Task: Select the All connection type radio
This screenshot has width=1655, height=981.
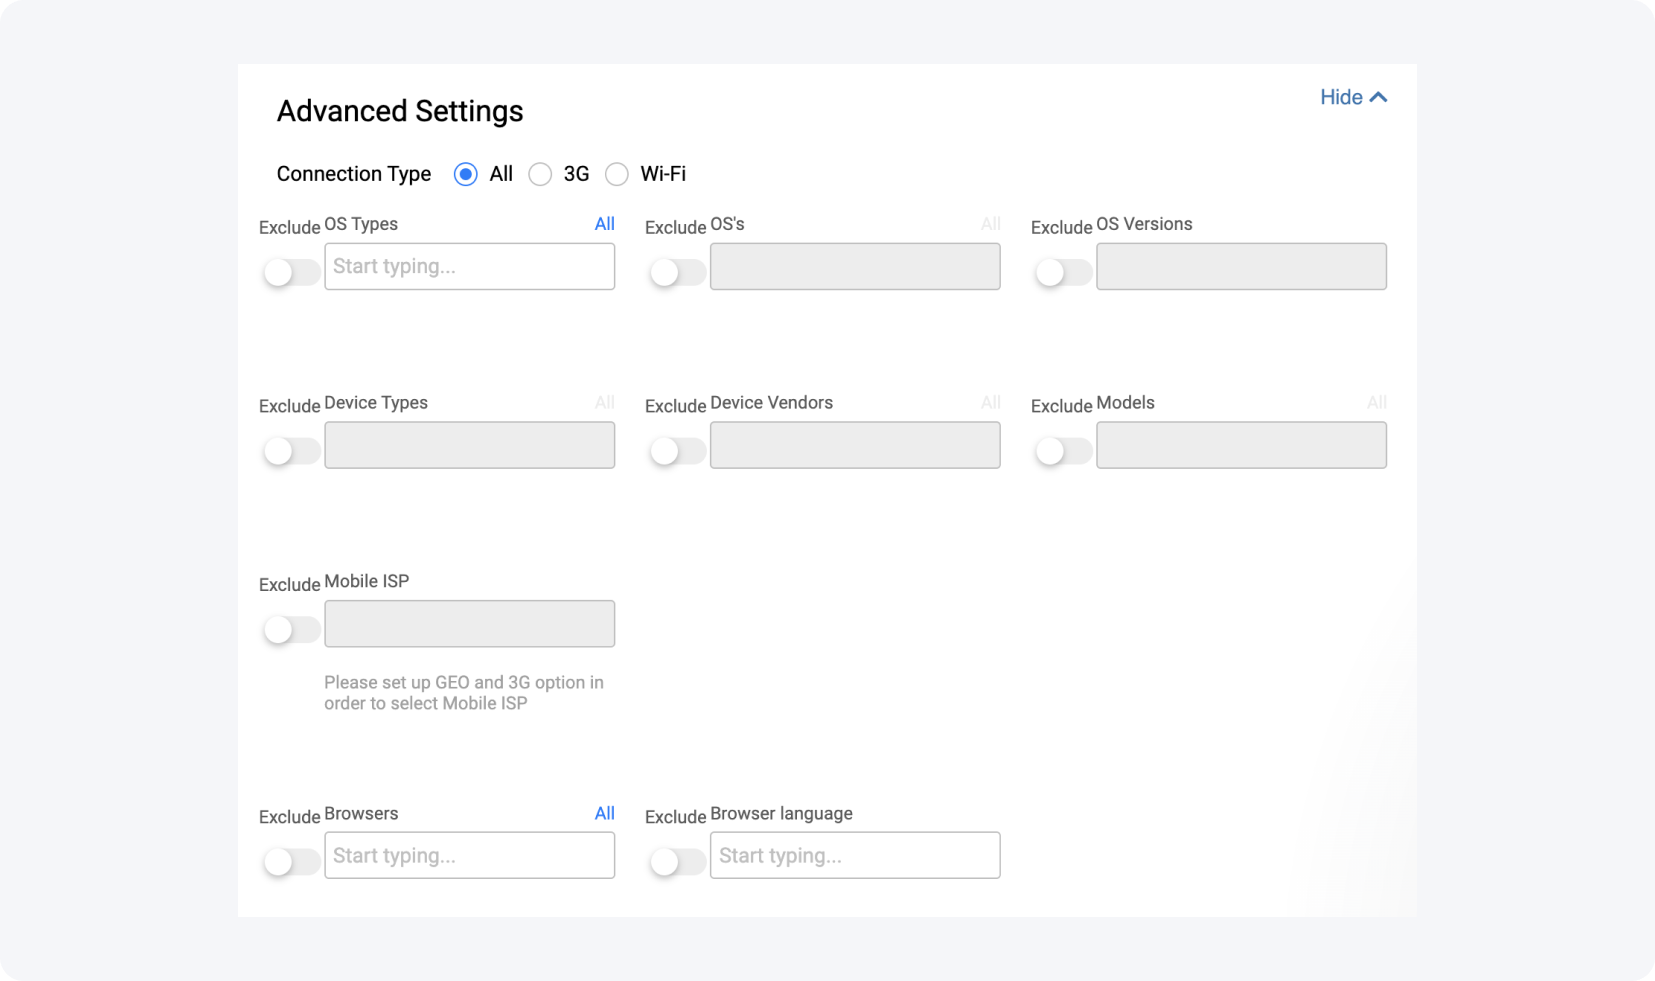Action: 465,174
